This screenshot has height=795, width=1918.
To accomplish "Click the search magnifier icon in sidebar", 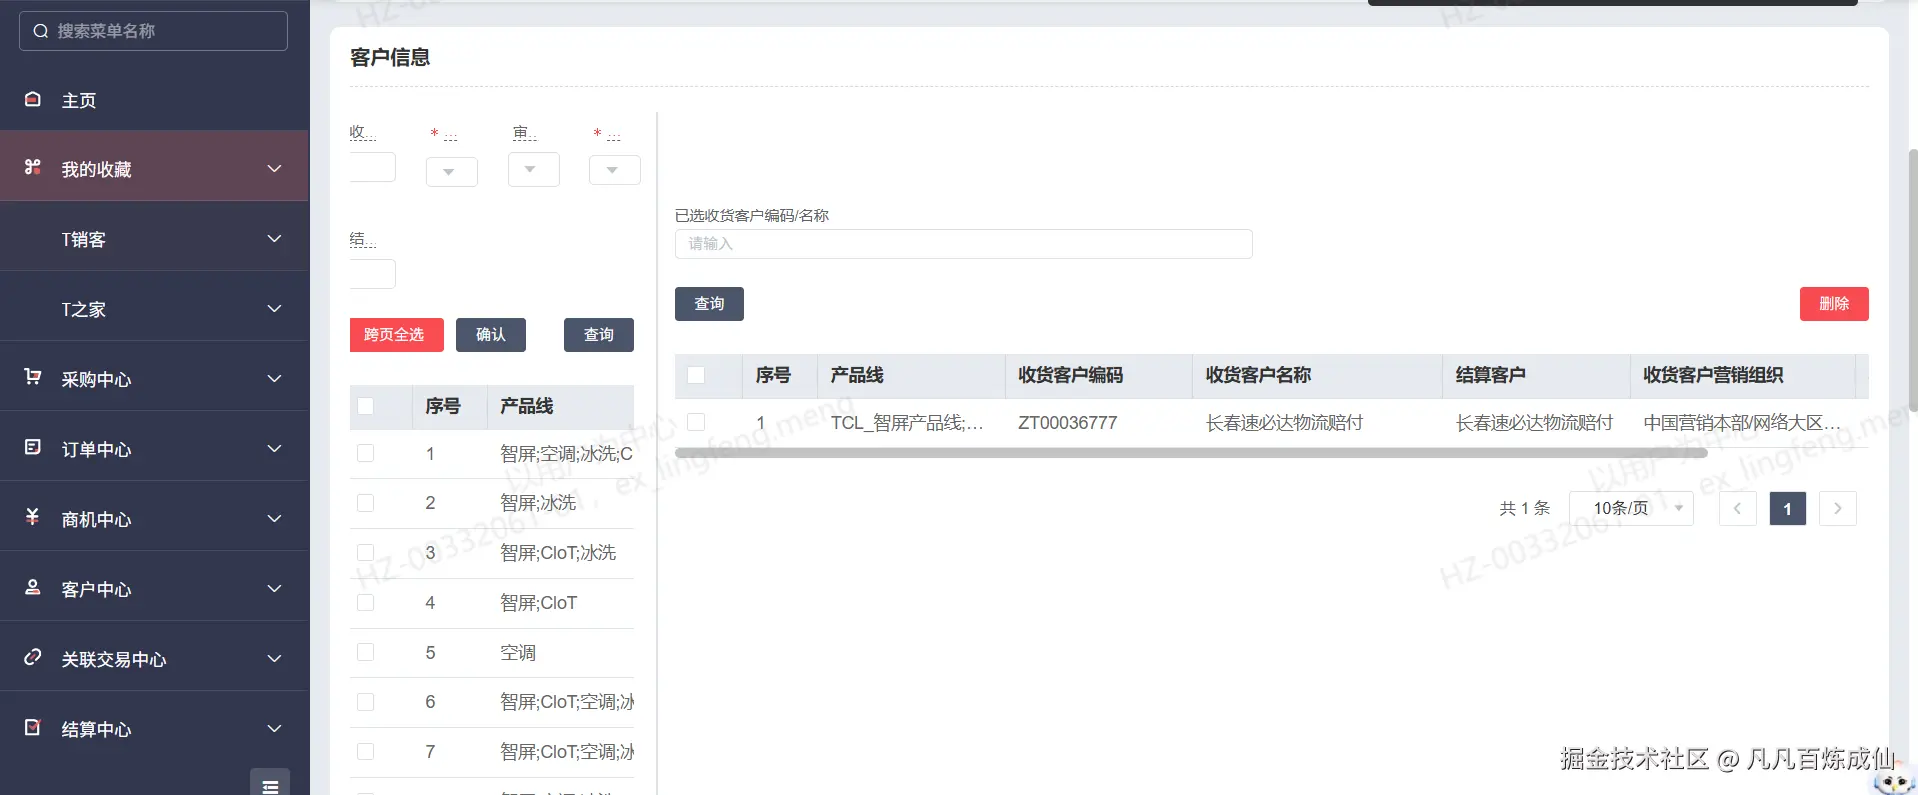I will click(41, 31).
